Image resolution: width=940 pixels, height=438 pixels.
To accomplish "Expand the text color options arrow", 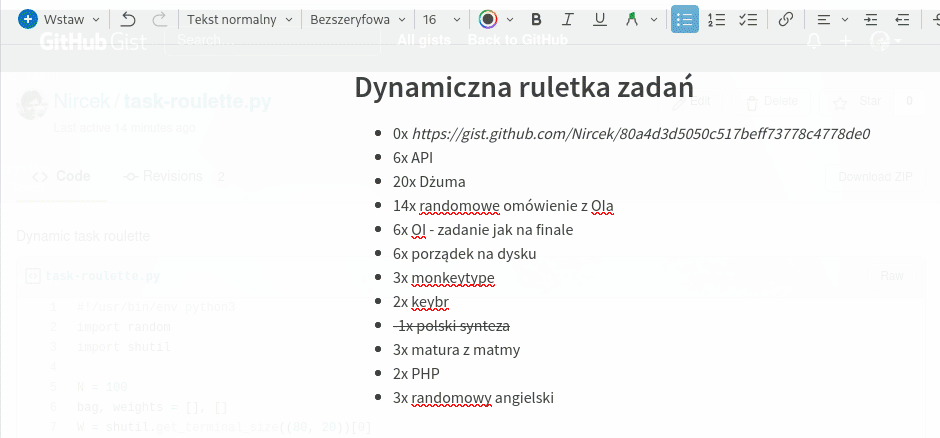I will click(x=510, y=20).
